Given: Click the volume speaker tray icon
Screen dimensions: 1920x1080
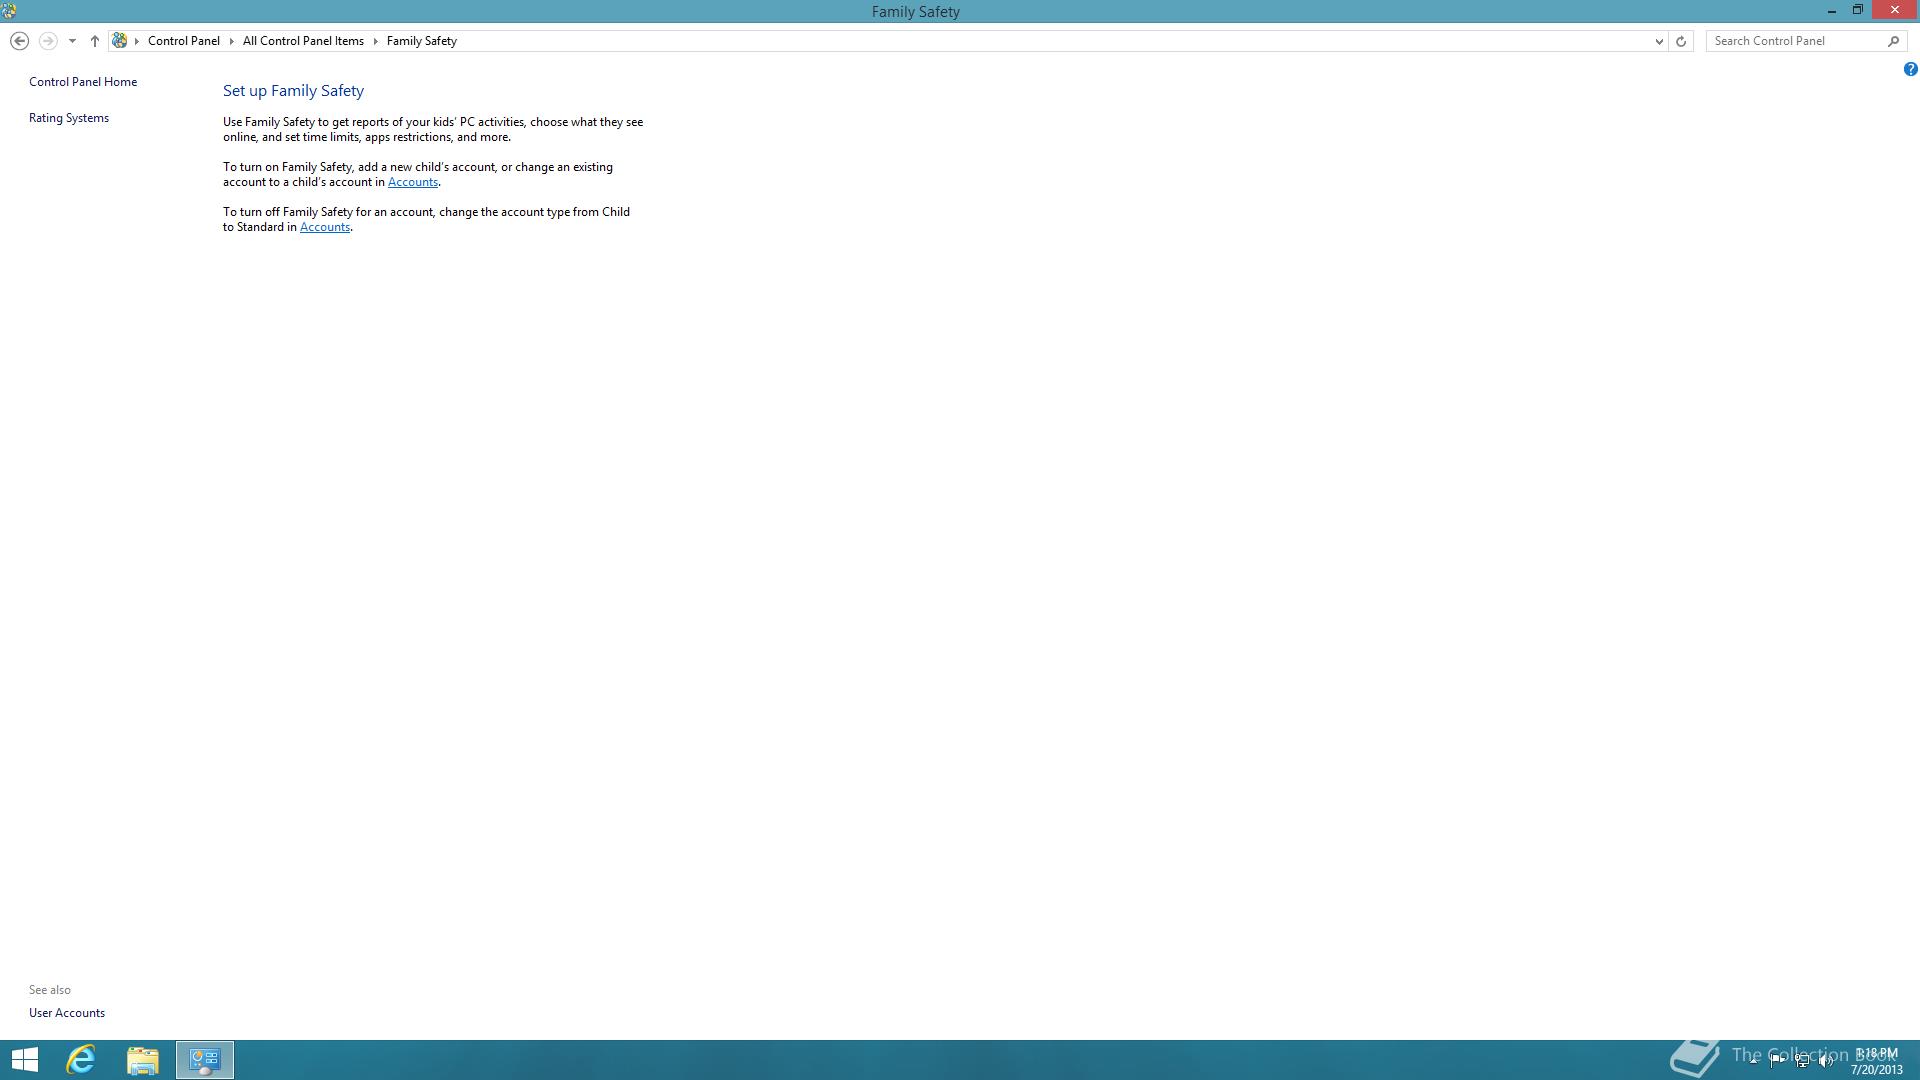Looking at the screenshot, I should click(x=1826, y=1061).
